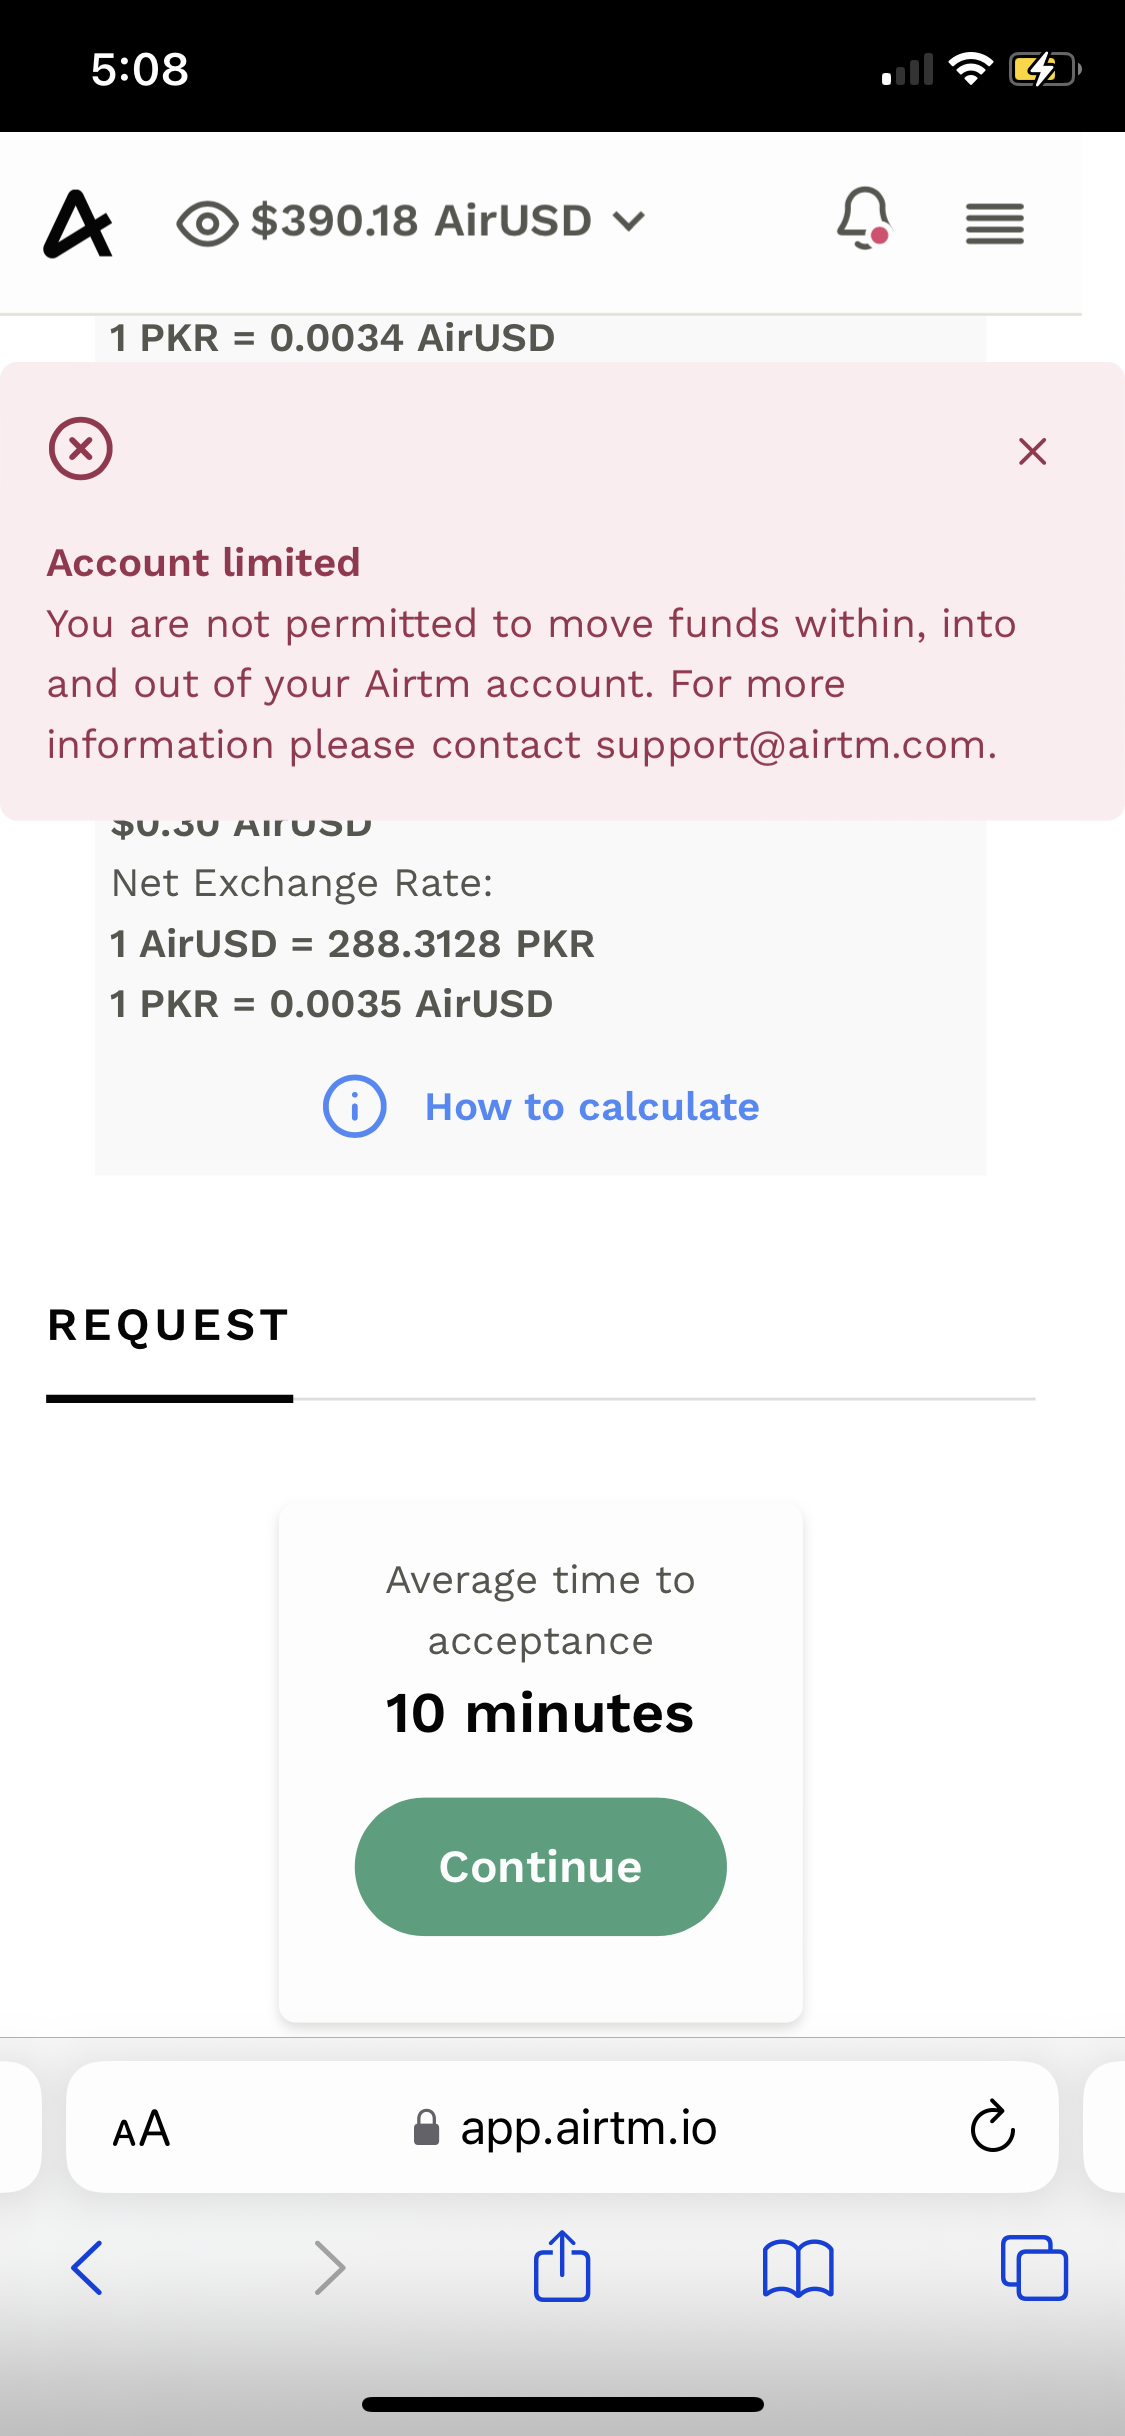Open the notifications bell

pyautogui.click(x=863, y=217)
